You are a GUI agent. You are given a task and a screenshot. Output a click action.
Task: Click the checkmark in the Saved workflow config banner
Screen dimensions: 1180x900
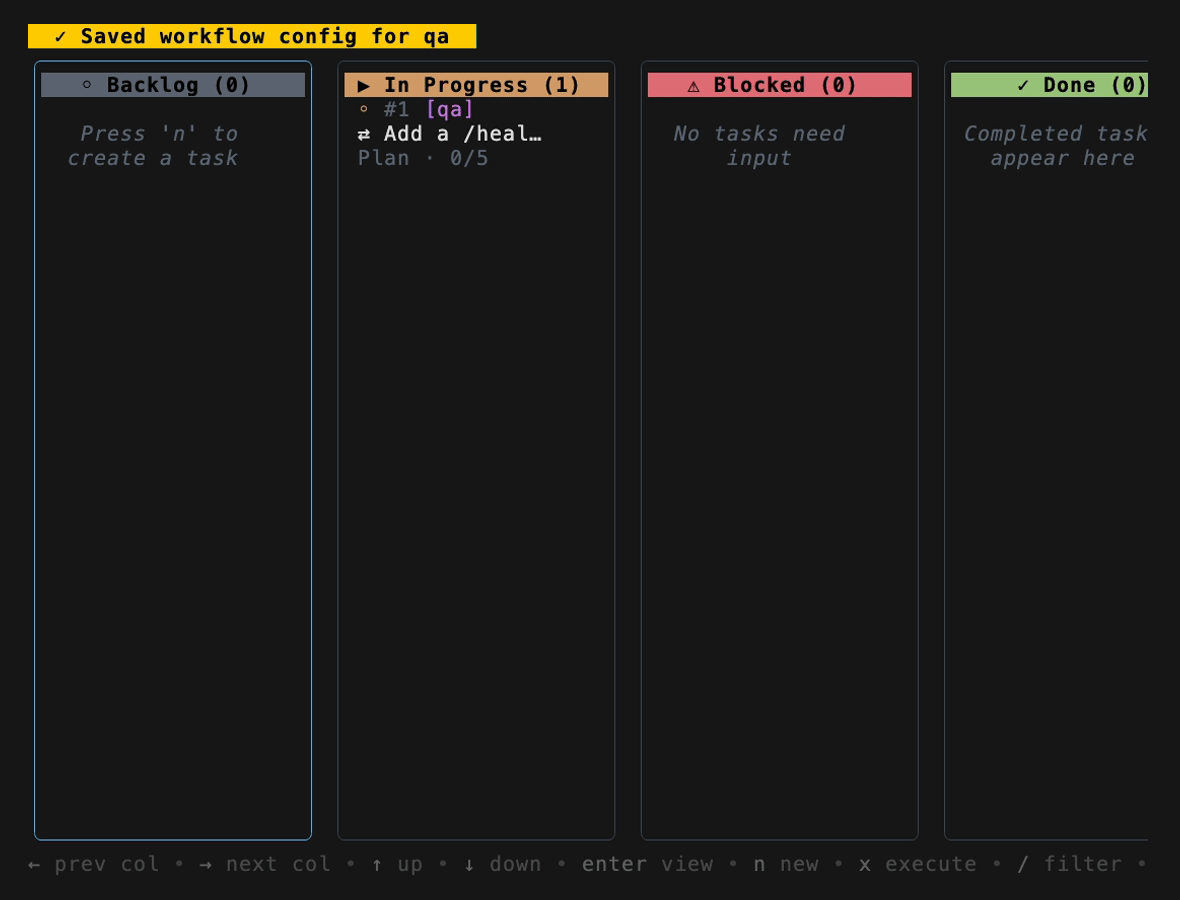pos(60,37)
